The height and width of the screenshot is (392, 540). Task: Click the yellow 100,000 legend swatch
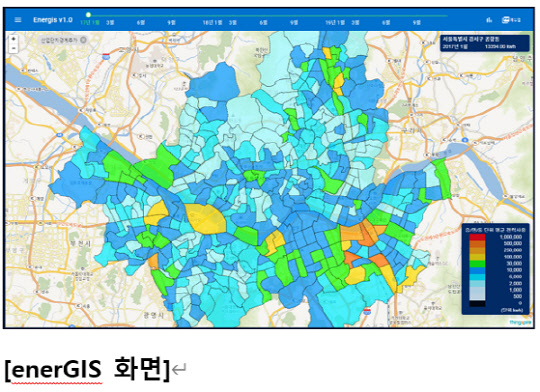tap(477, 257)
